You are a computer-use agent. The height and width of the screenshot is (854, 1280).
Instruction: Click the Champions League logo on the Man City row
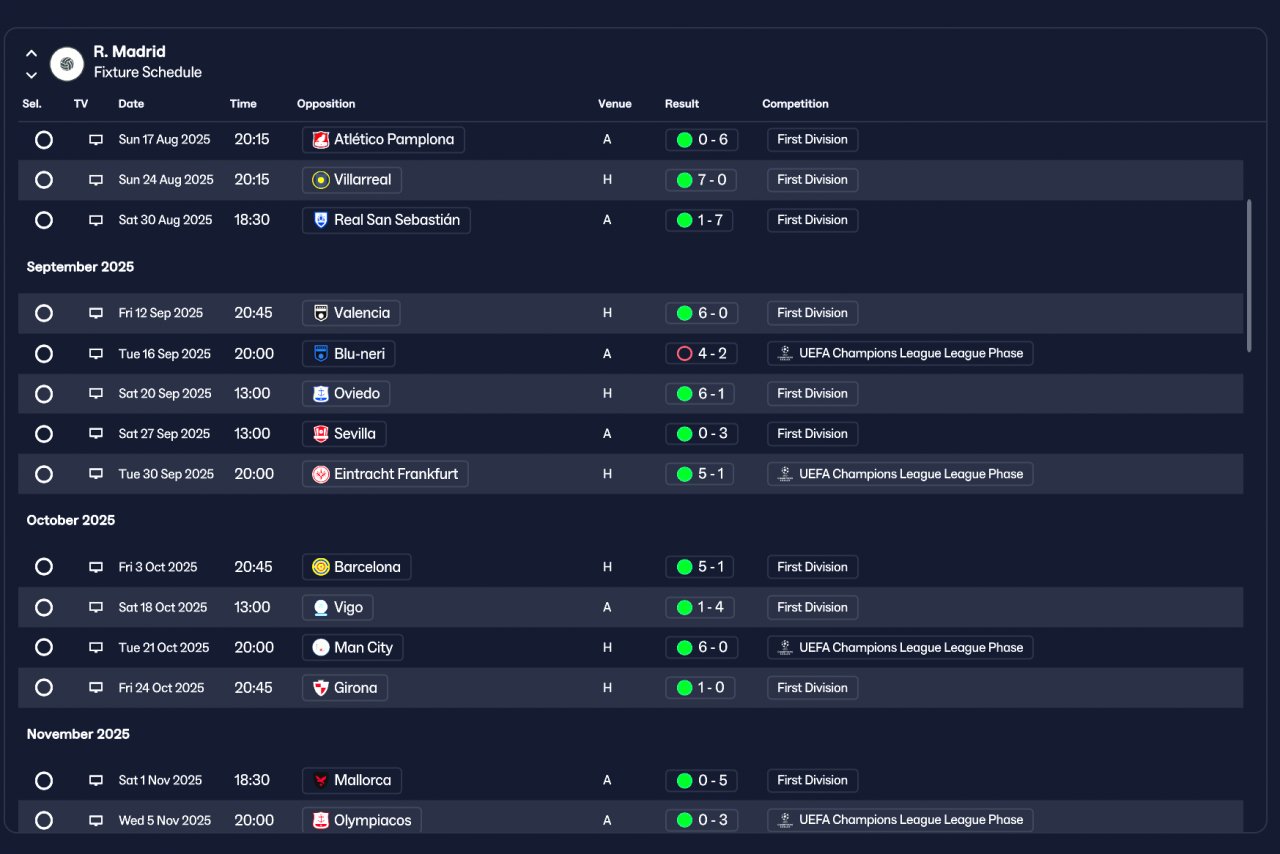point(785,647)
